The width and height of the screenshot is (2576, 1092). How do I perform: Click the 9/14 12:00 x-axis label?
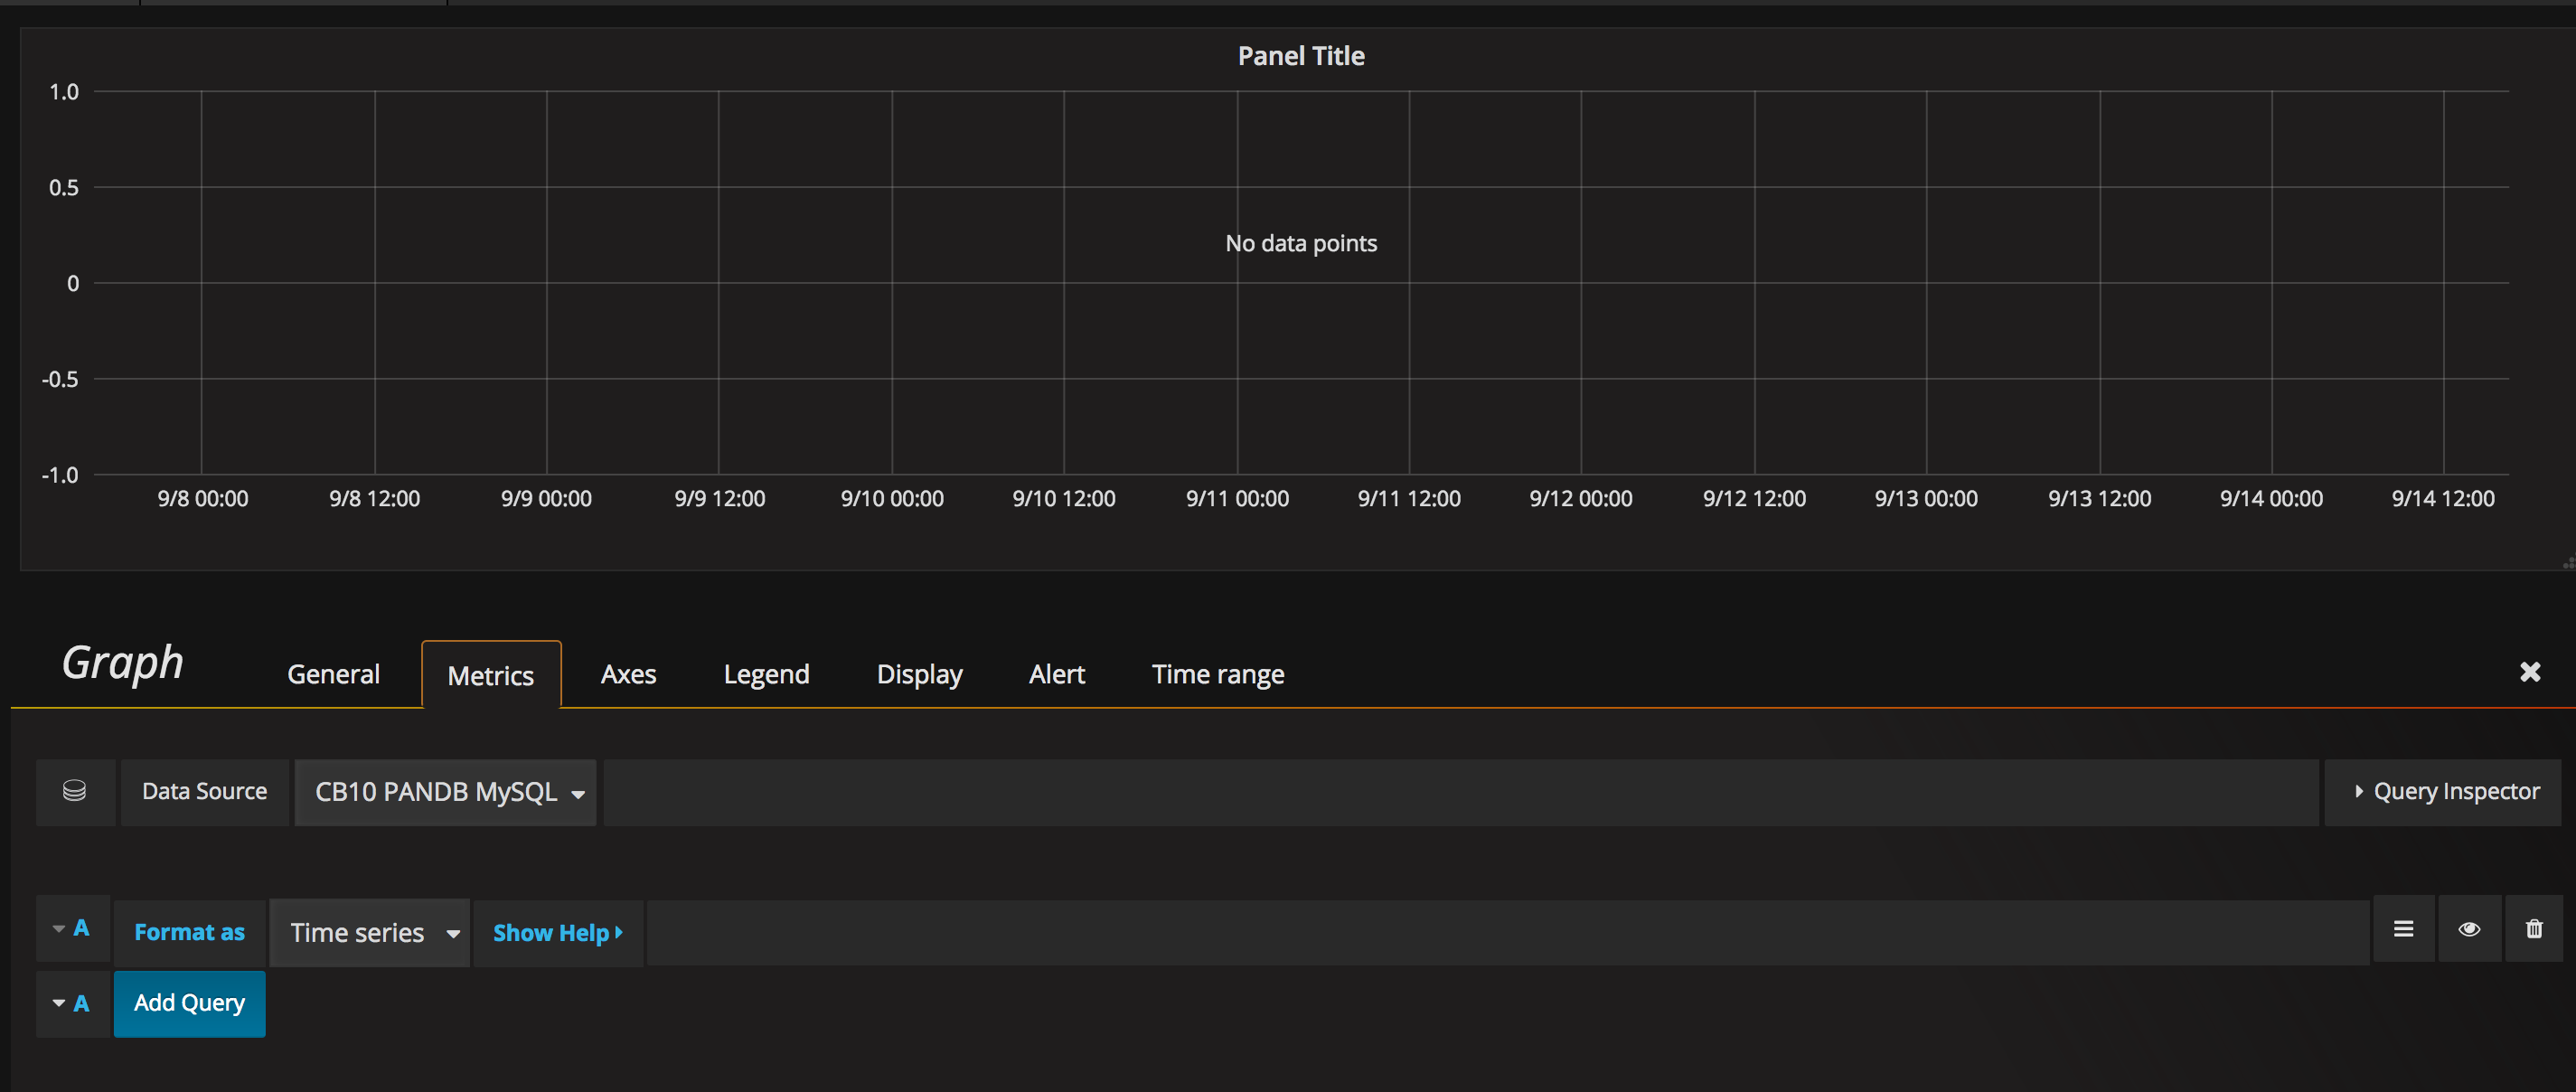(2443, 498)
